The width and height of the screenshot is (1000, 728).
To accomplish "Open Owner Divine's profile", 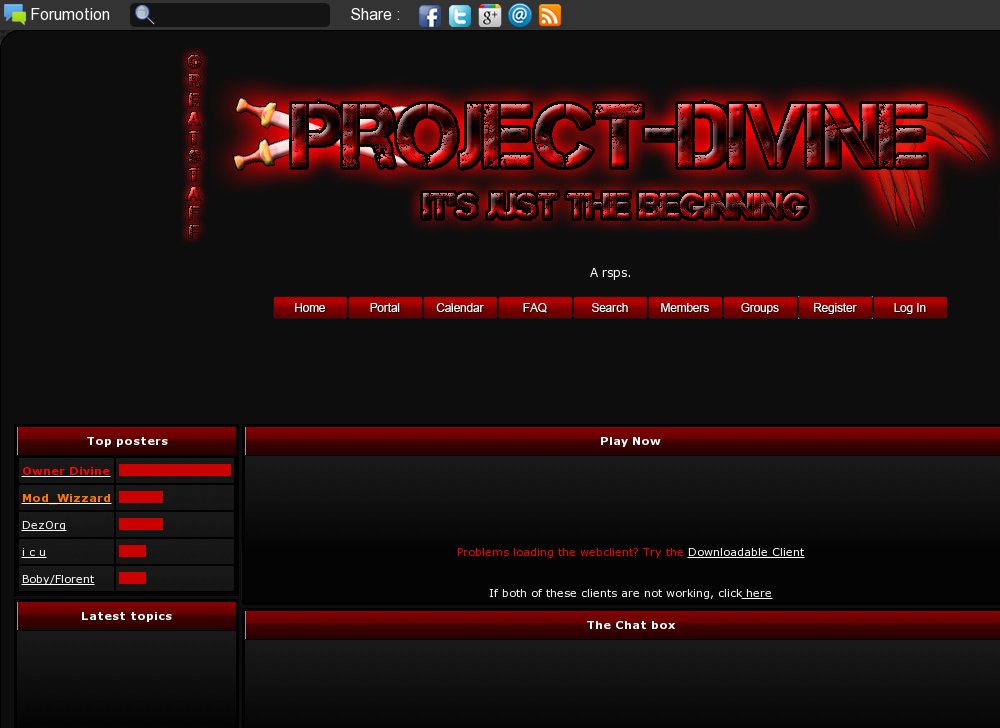I will [66, 471].
